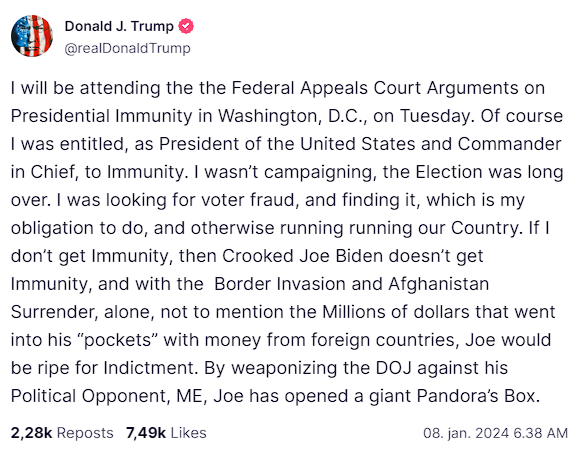Image resolution: width=582 pixels, height=450 pixels.
Task: Click the words Presidential Immunity
Action: [x=101, y=116]
